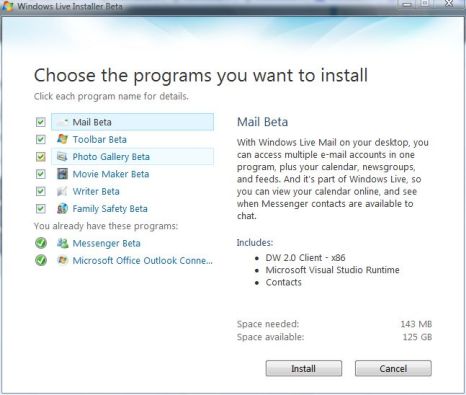View details for Messenger Beta

pos(106,243)
